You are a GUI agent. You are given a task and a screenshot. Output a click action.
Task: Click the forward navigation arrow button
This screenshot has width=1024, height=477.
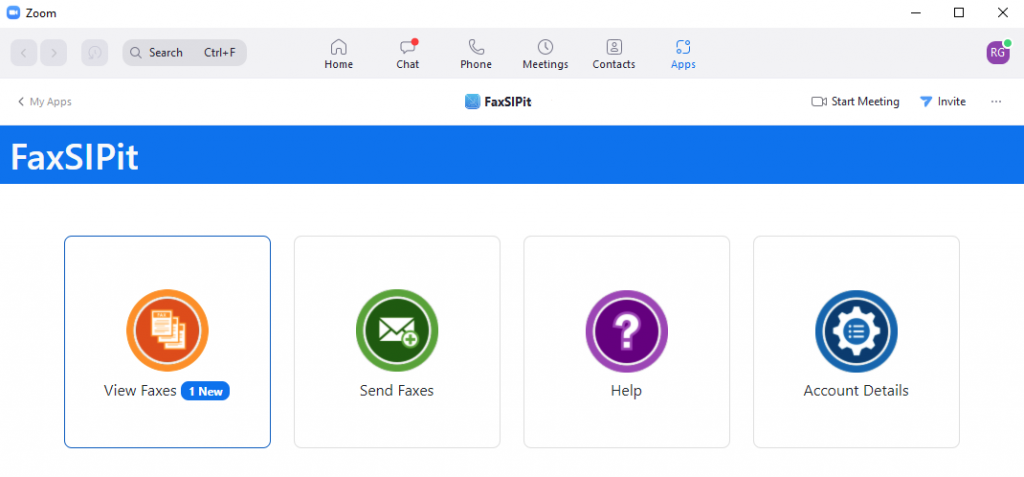click(54, 53)
